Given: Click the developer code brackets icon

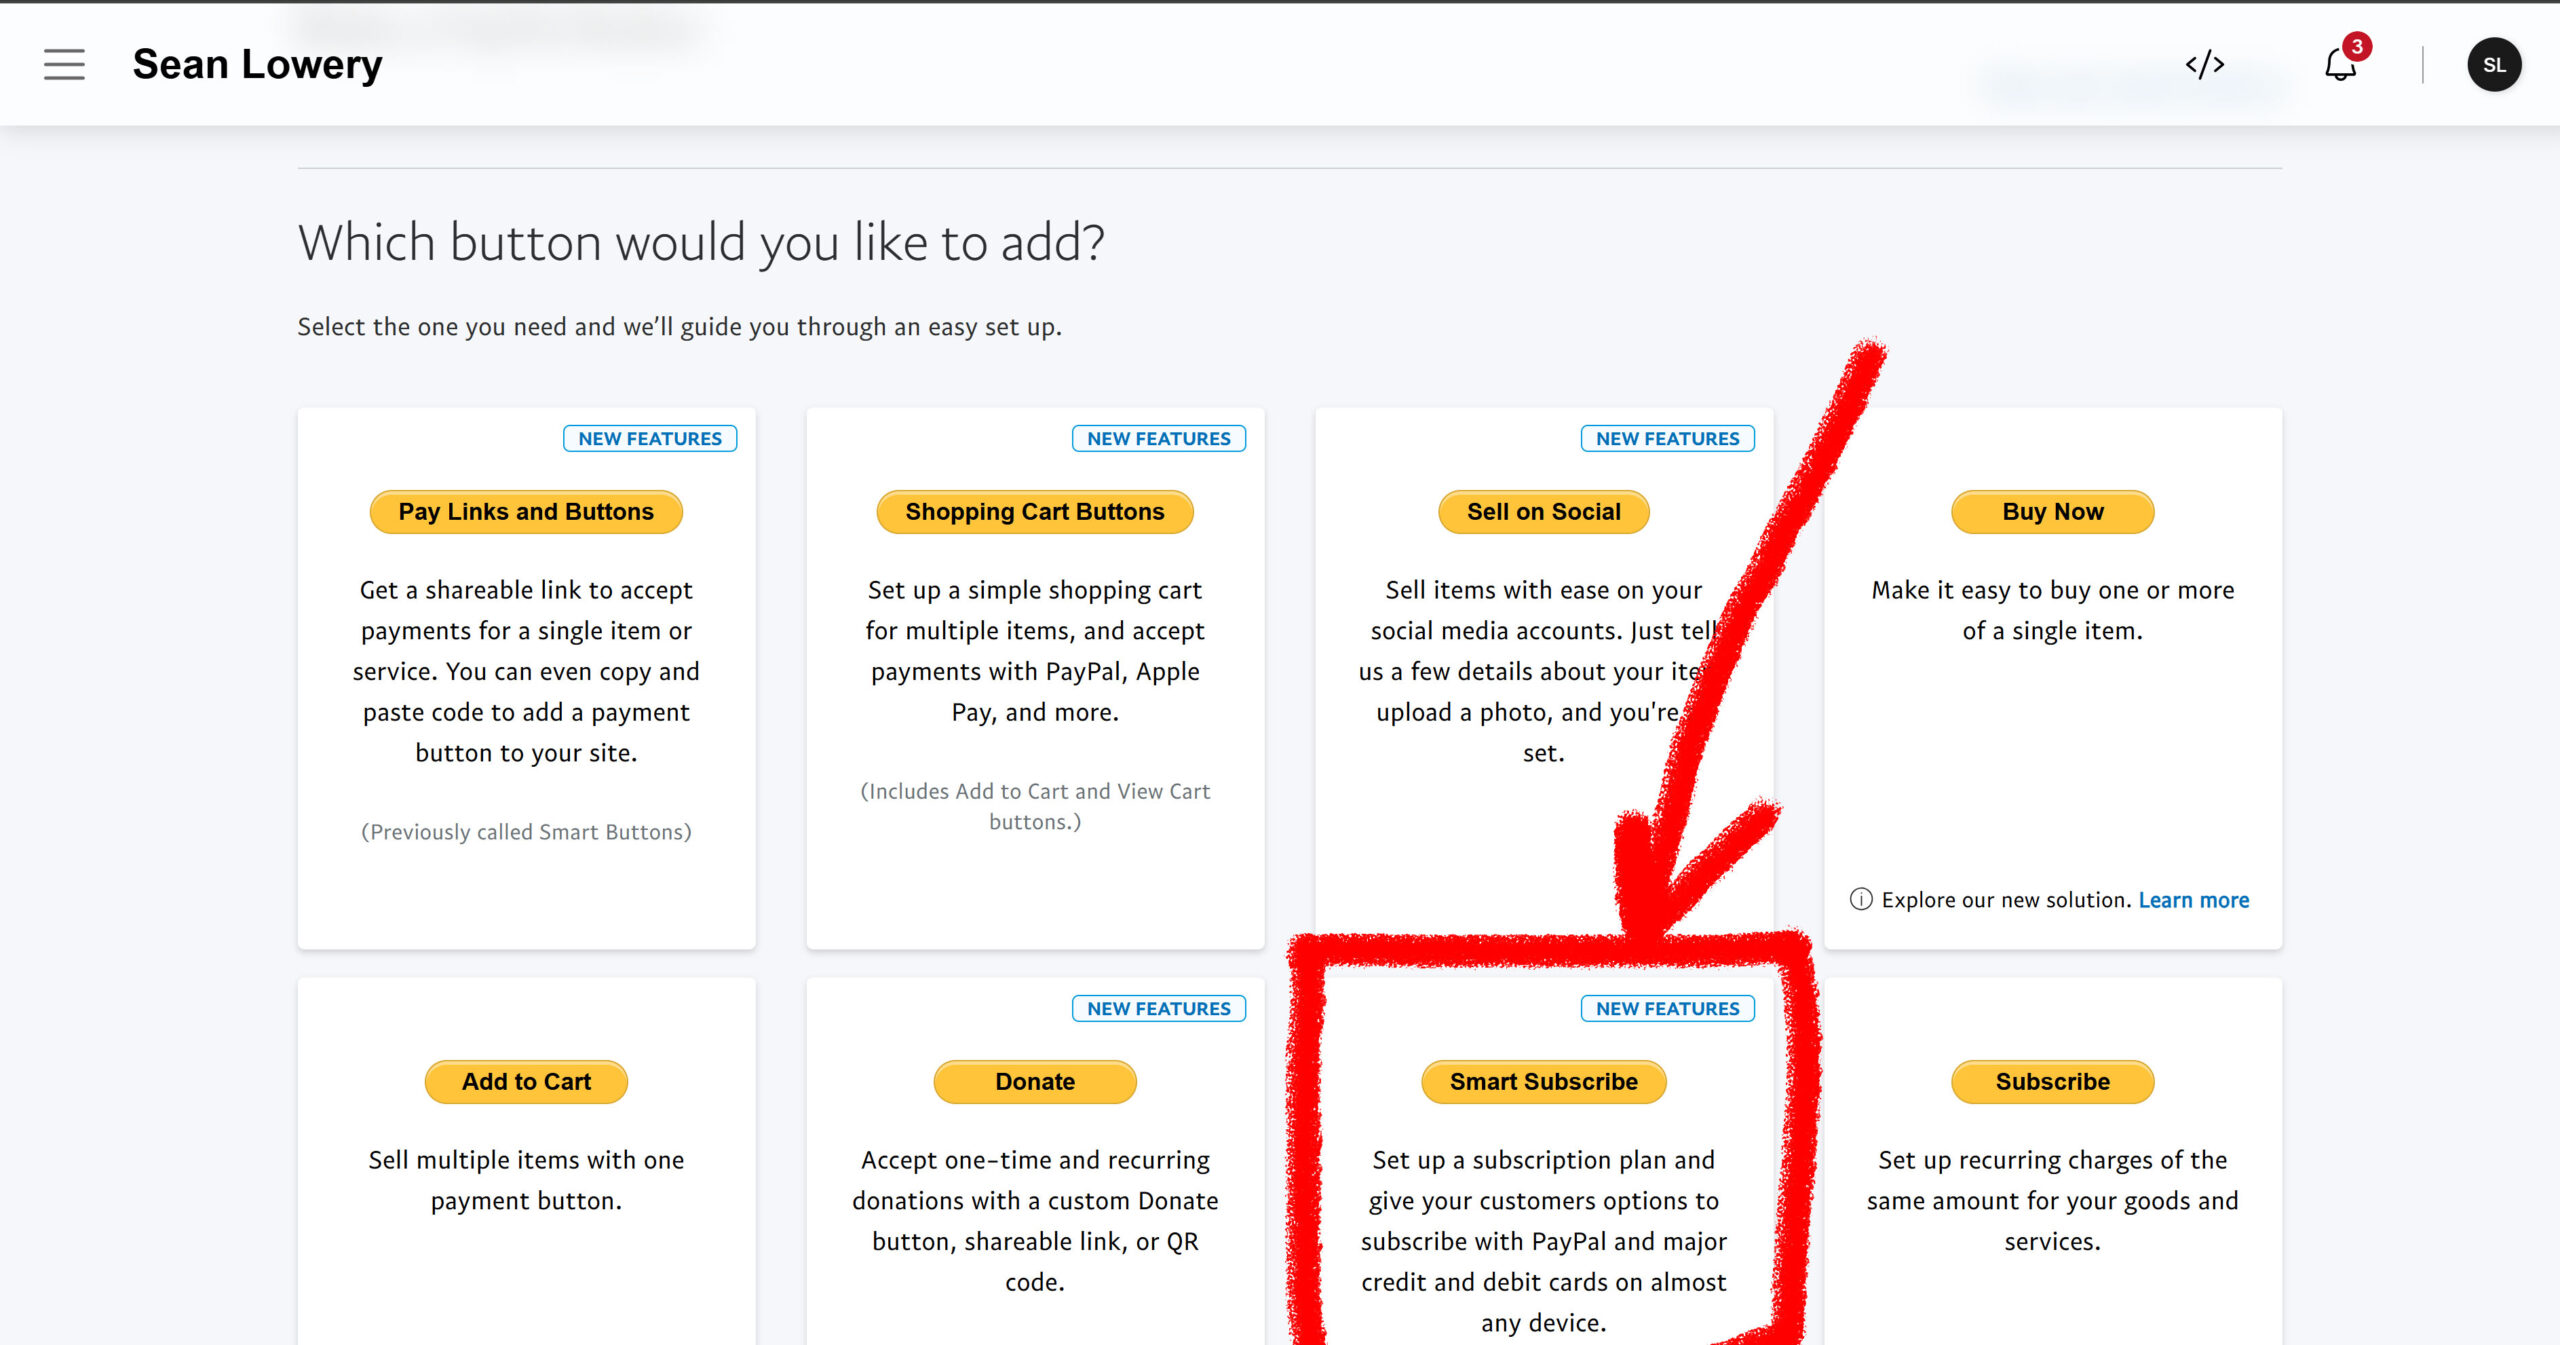Looking at the screenshot, I should tap(2204, 65).
